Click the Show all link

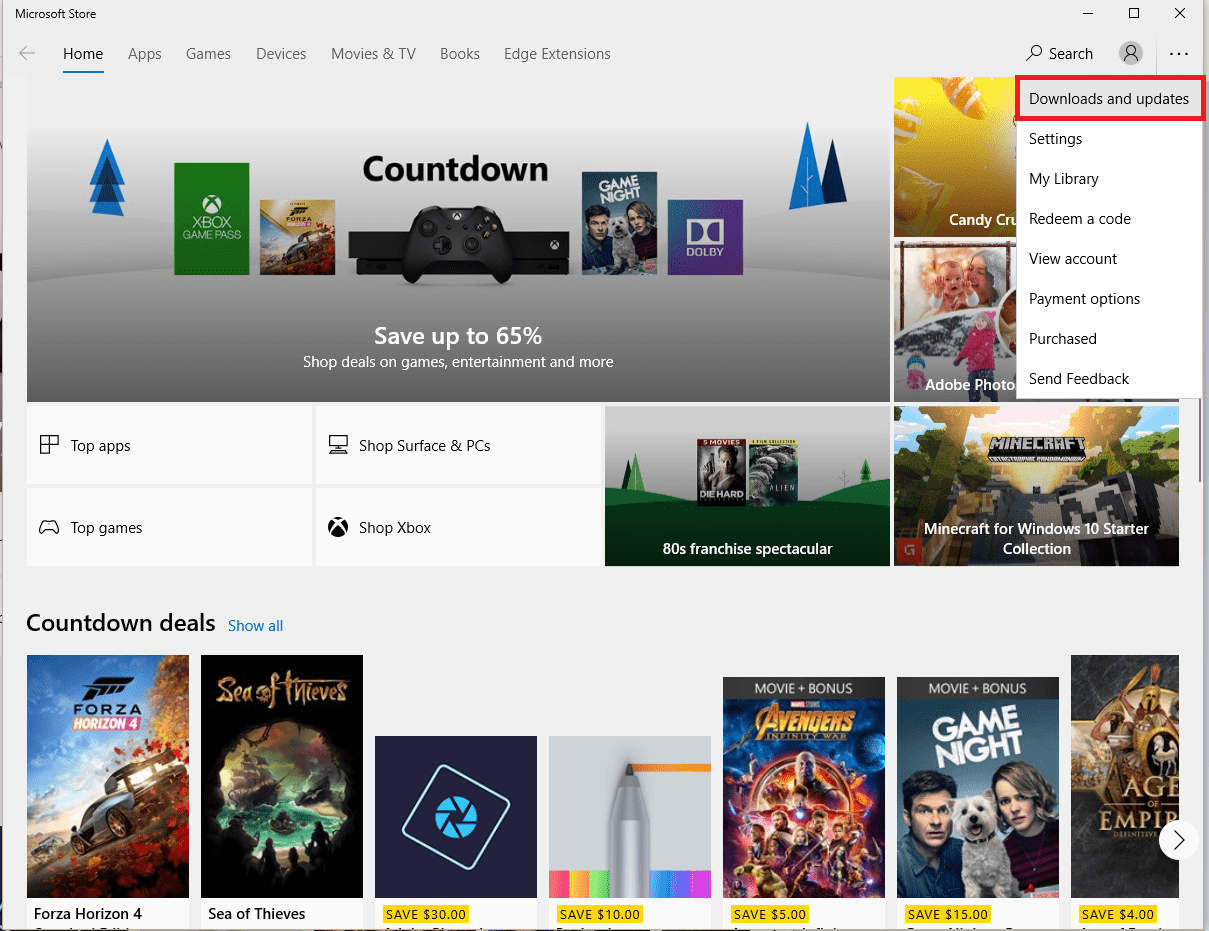click(x=255, y=626)
